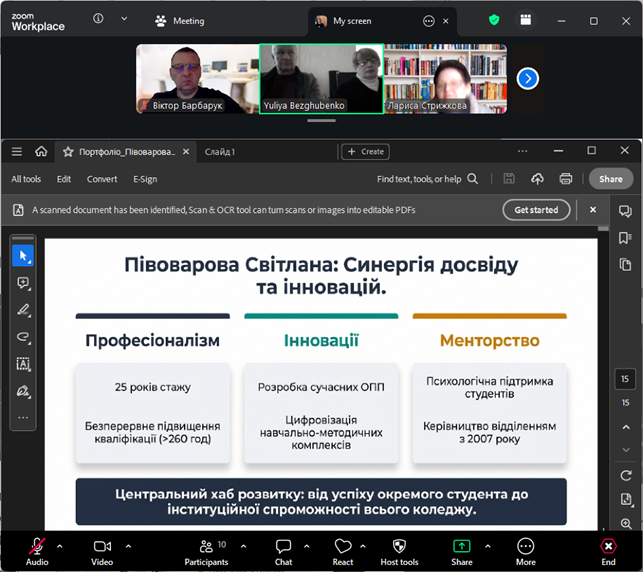Dismiss the scanned document notification
This screenshot has height=572, width=643.
(x=593, y=210)
